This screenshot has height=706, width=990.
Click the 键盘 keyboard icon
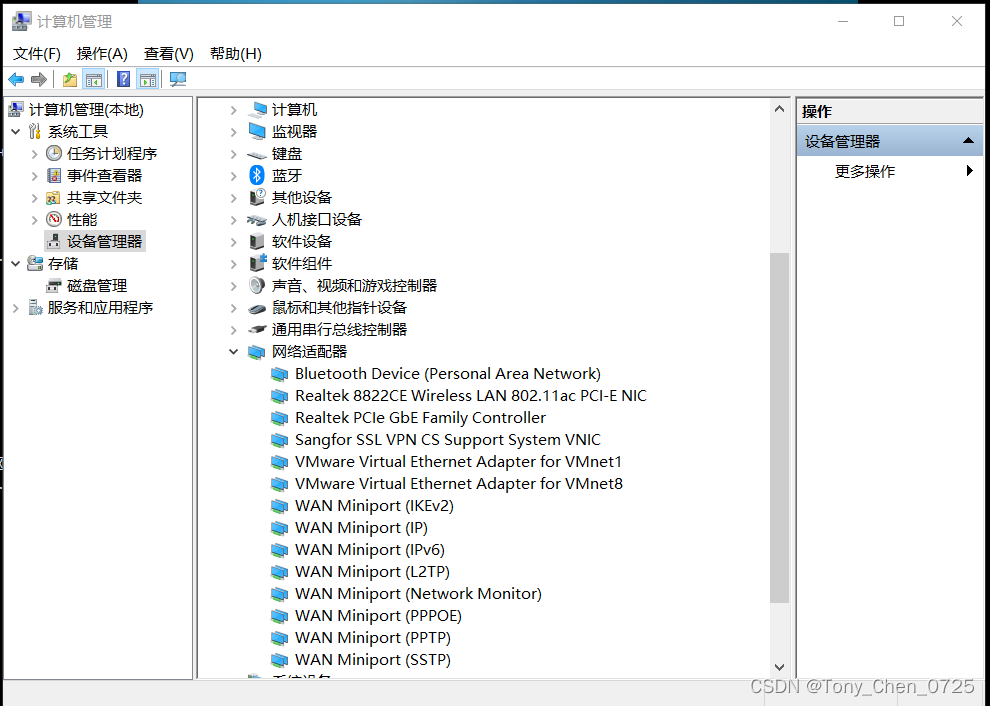coord(256,154)
